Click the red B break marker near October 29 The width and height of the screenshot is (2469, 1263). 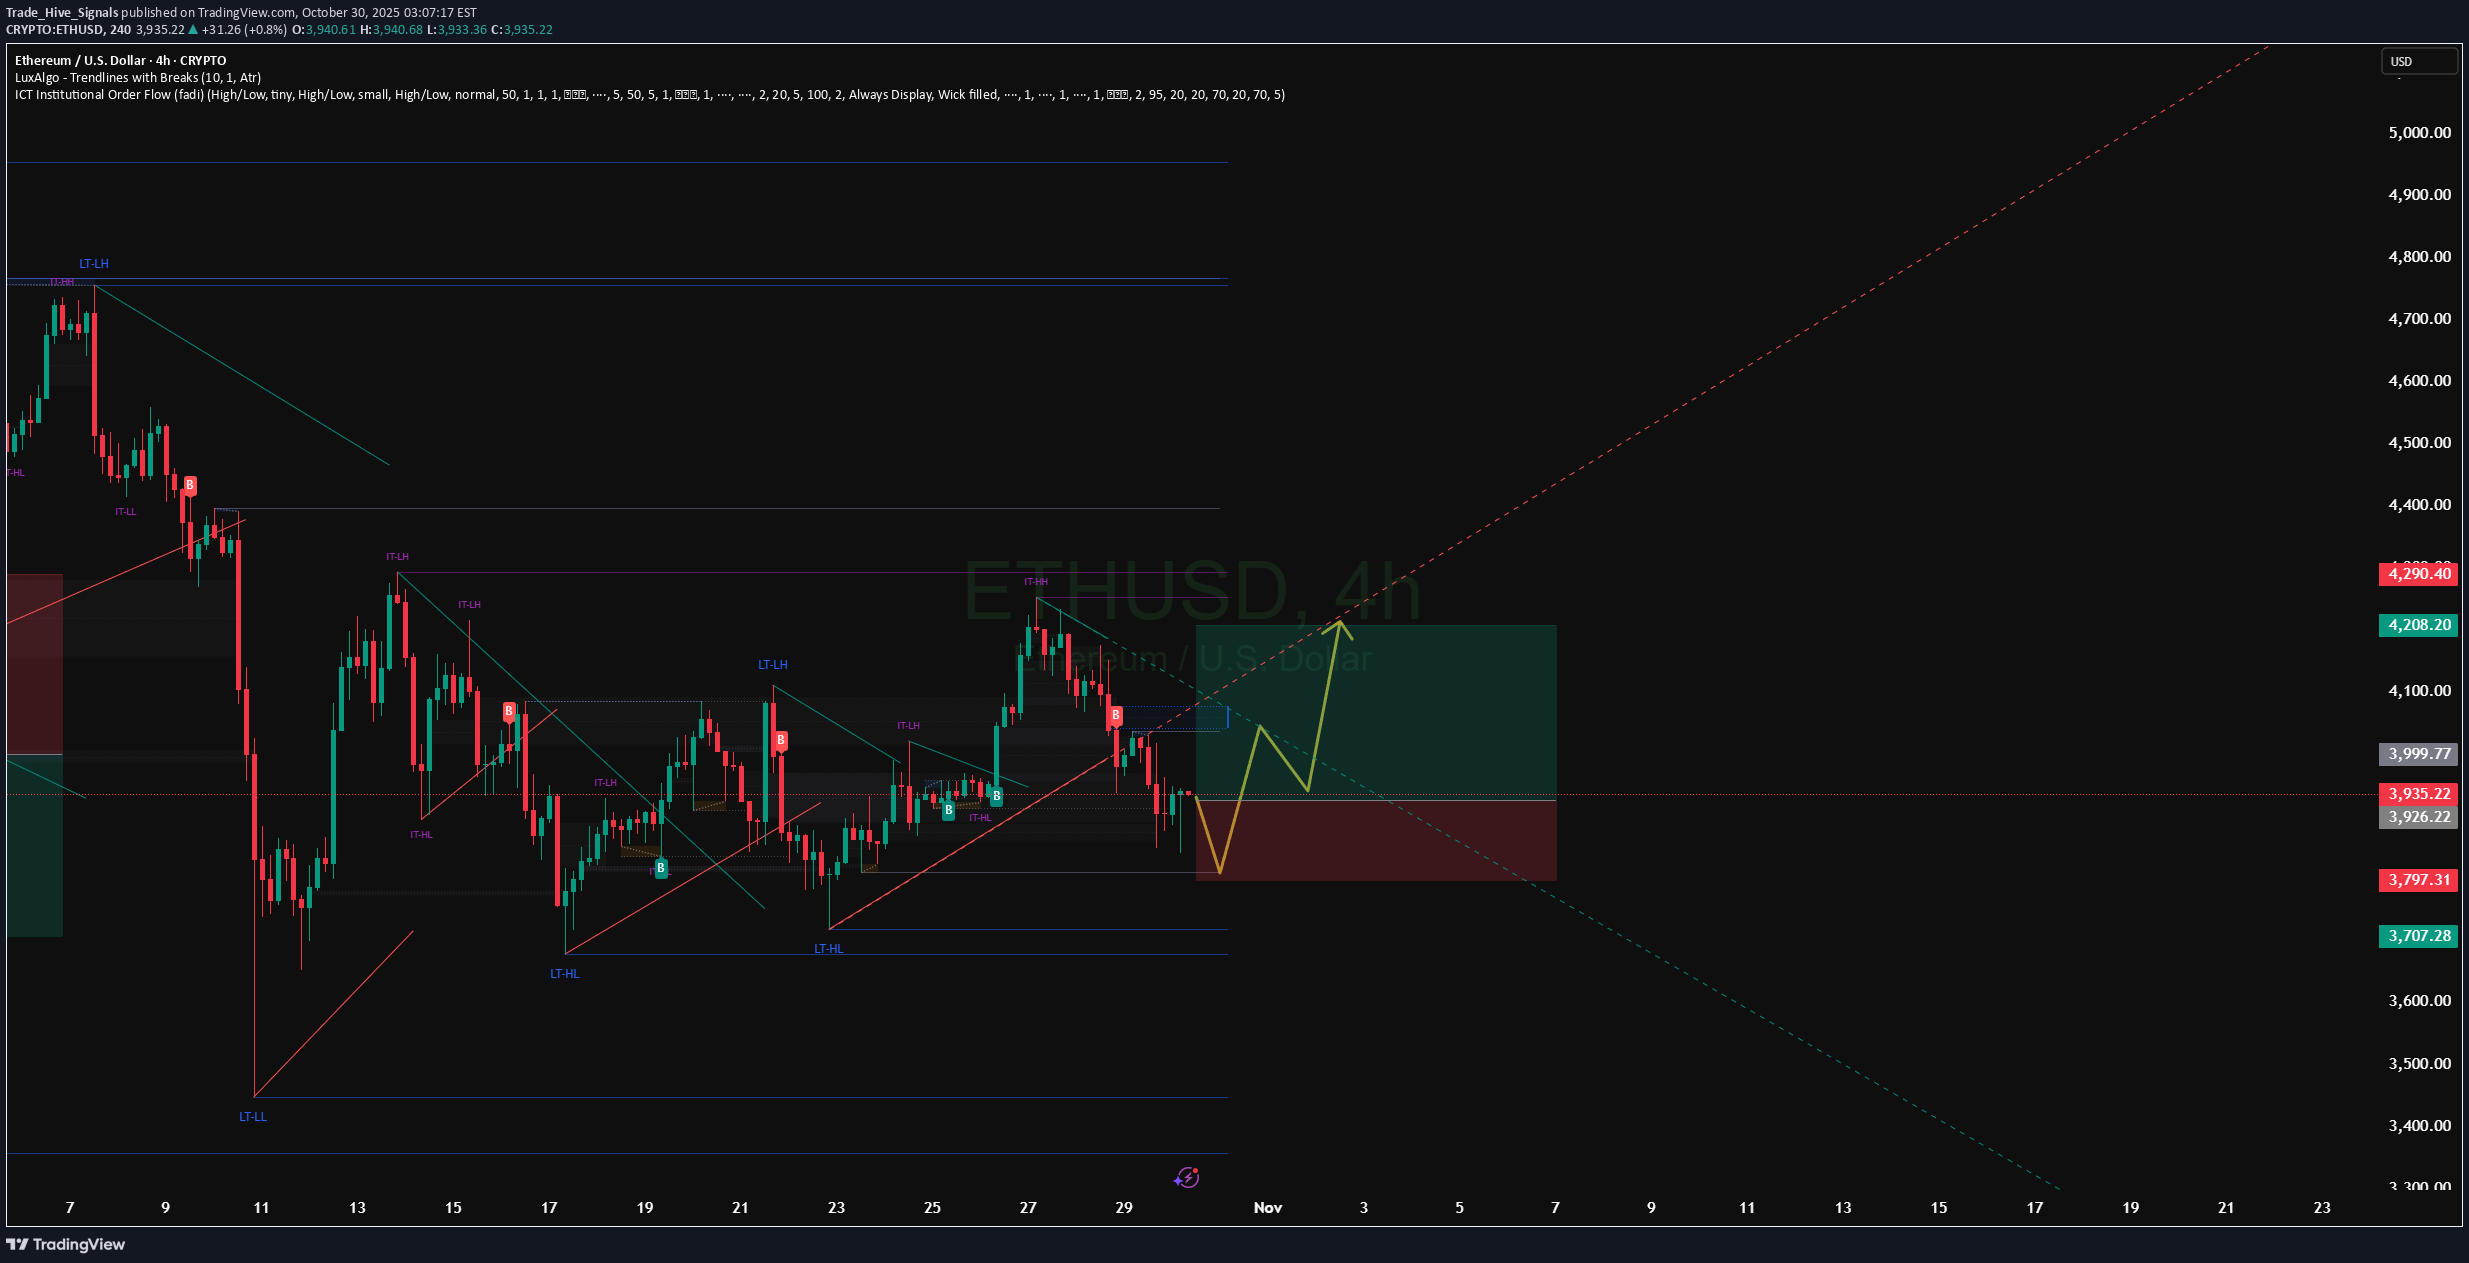click(x=1114, y=715)
